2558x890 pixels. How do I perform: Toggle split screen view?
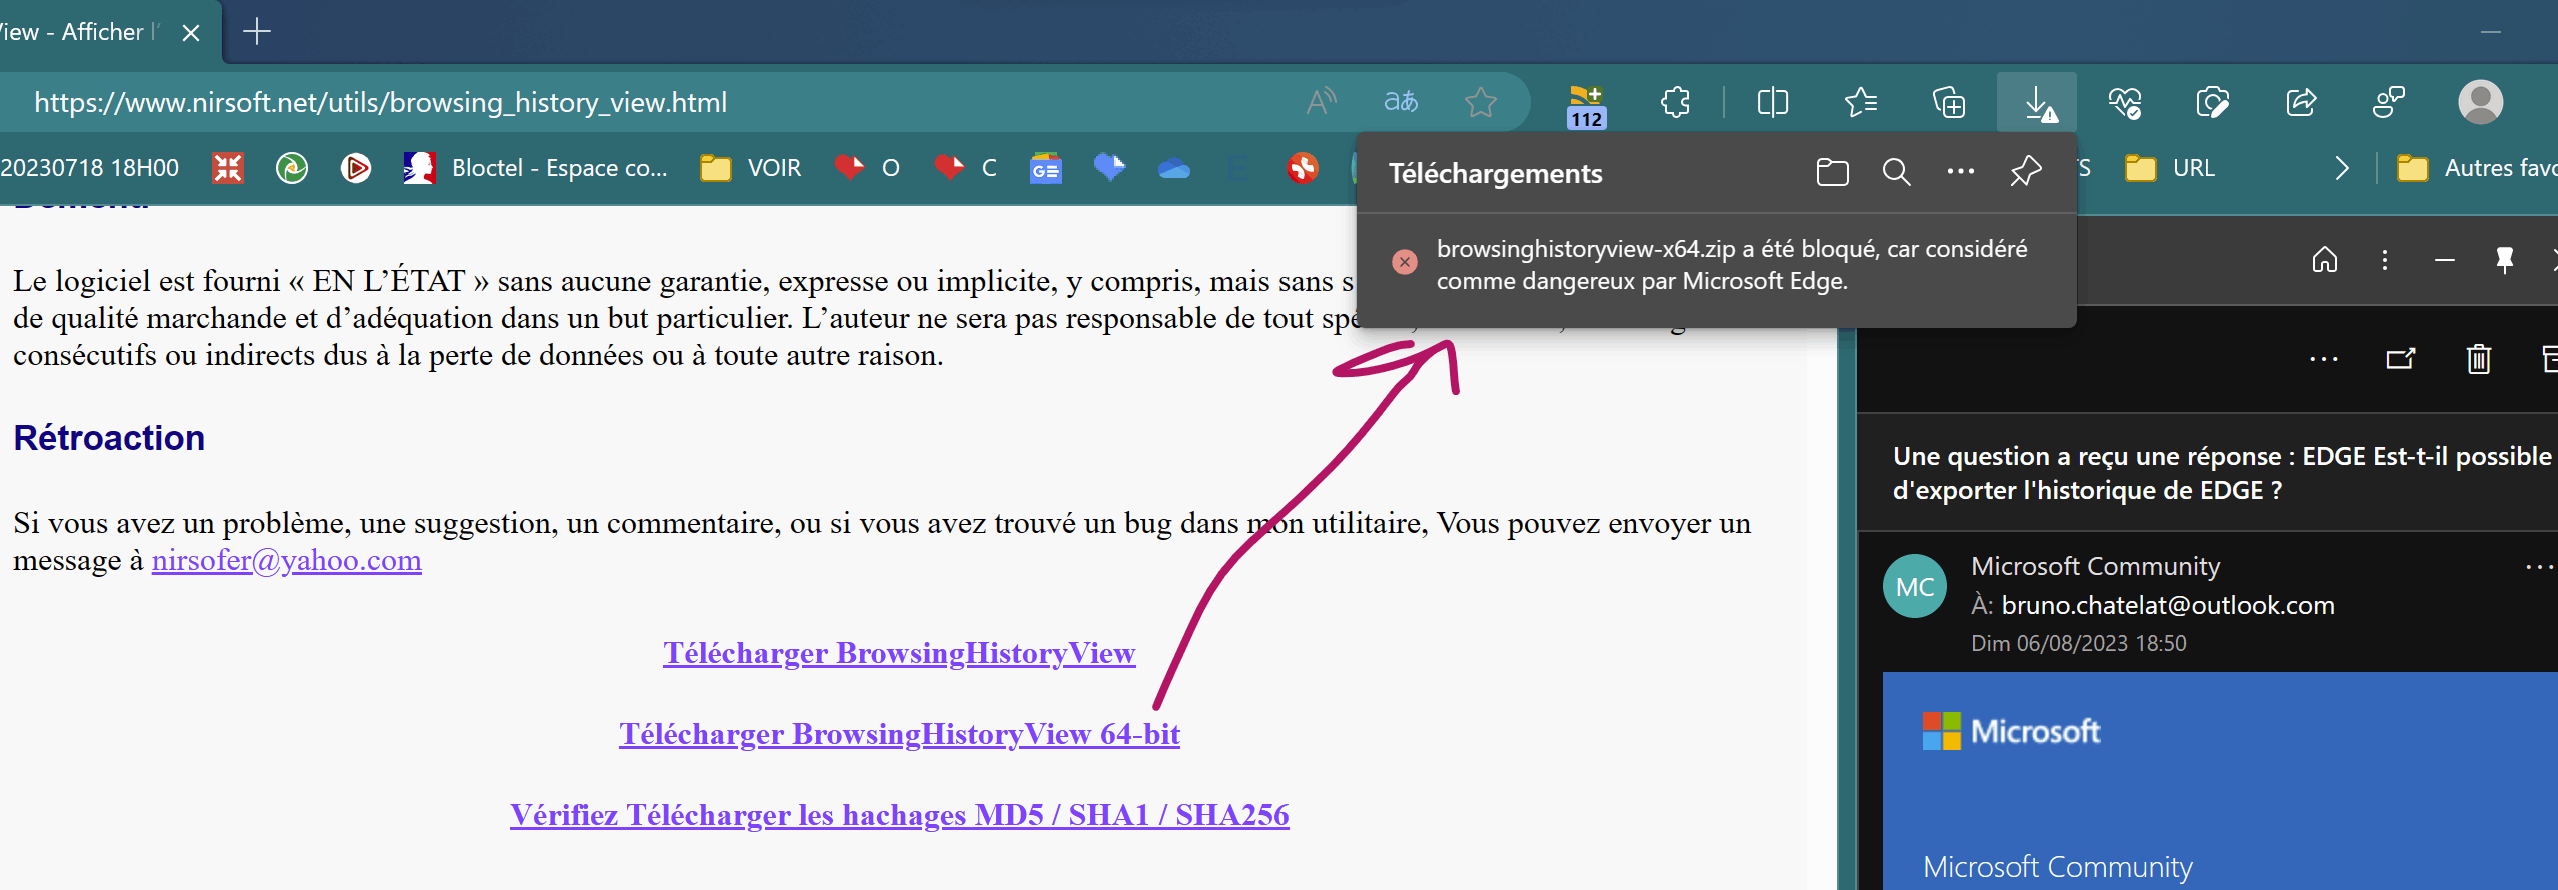pyautogui.click(x=1772, y=102)
